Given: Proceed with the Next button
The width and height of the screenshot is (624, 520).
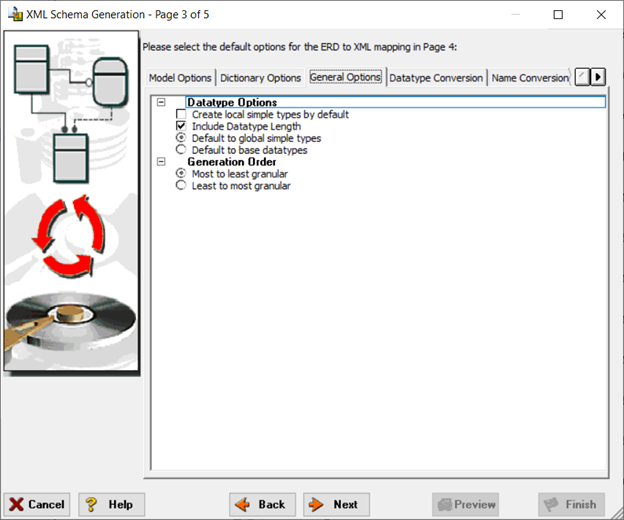Looking at the screenshot, I should point(336,504).
